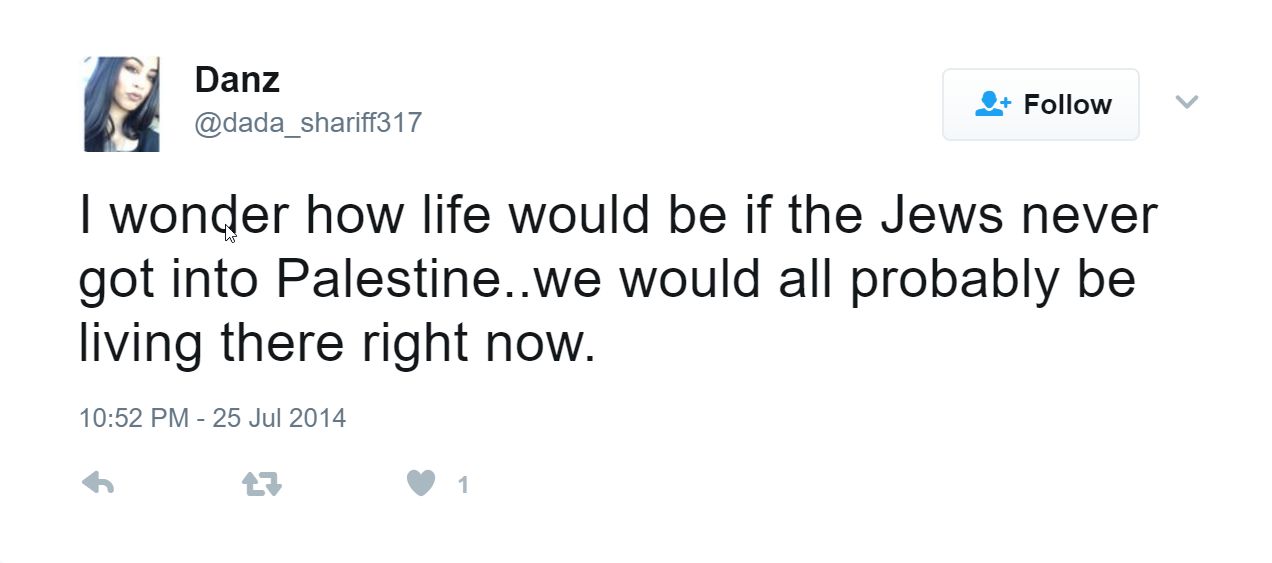The width and height of the screenshot is (1272, 563).
Task: Reply to the tweet using arrow icon
Action: [97, 485]
